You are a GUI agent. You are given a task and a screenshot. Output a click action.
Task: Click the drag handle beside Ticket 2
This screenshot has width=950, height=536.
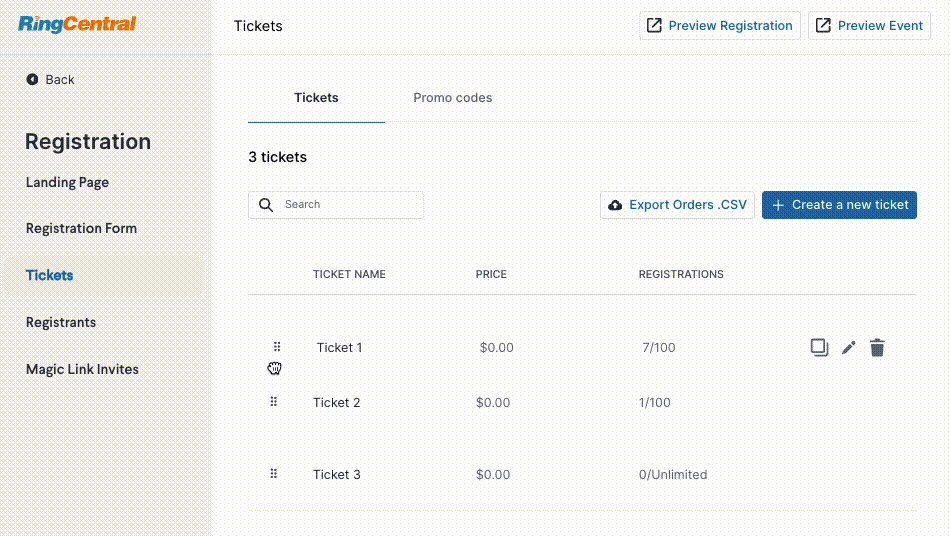(273, 402)
